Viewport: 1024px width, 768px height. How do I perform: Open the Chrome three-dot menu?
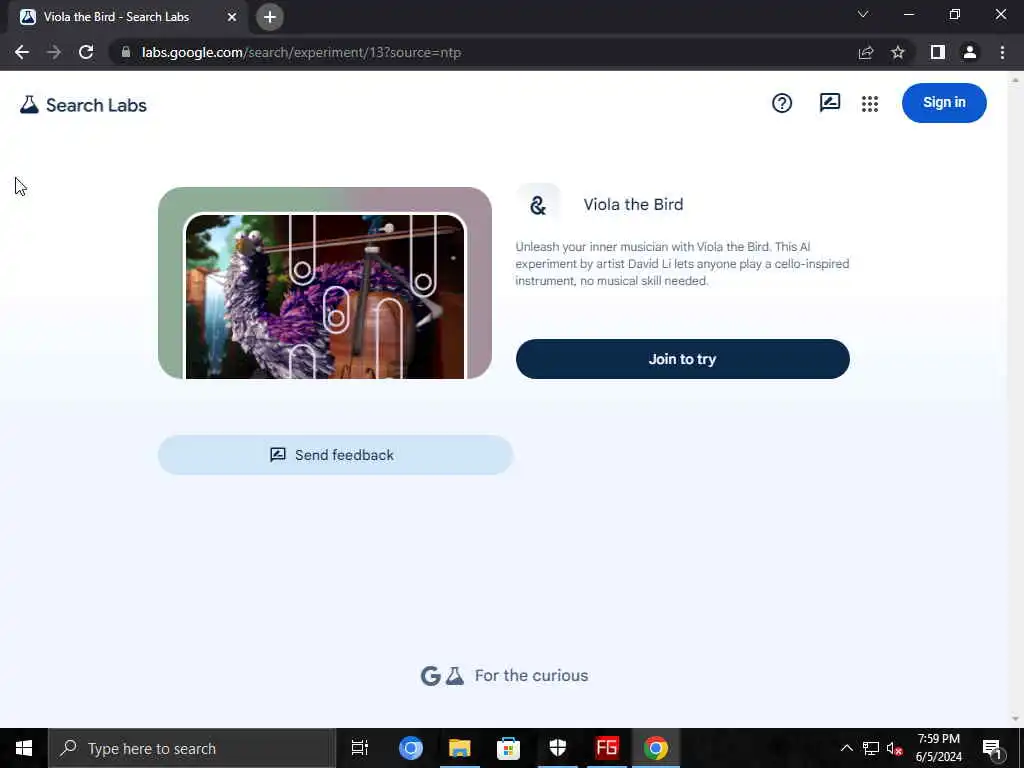coord(1002,52)
